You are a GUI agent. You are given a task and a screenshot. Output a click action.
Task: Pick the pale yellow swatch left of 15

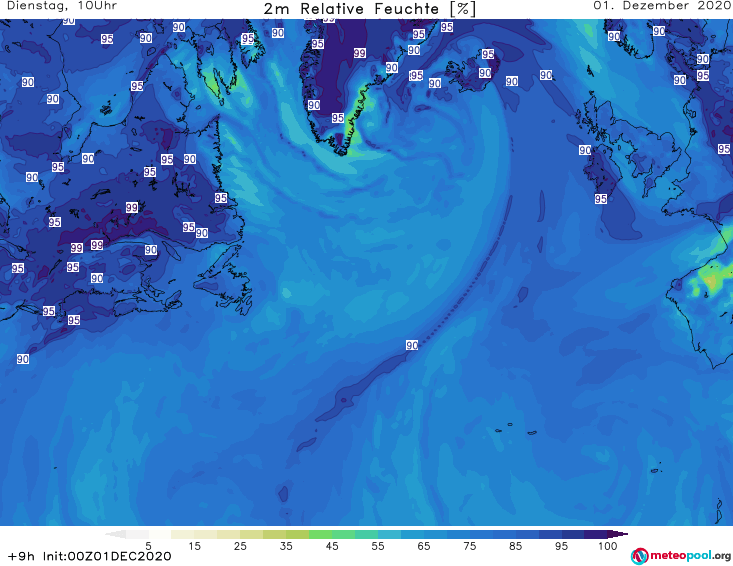click(x=183, y=534)
